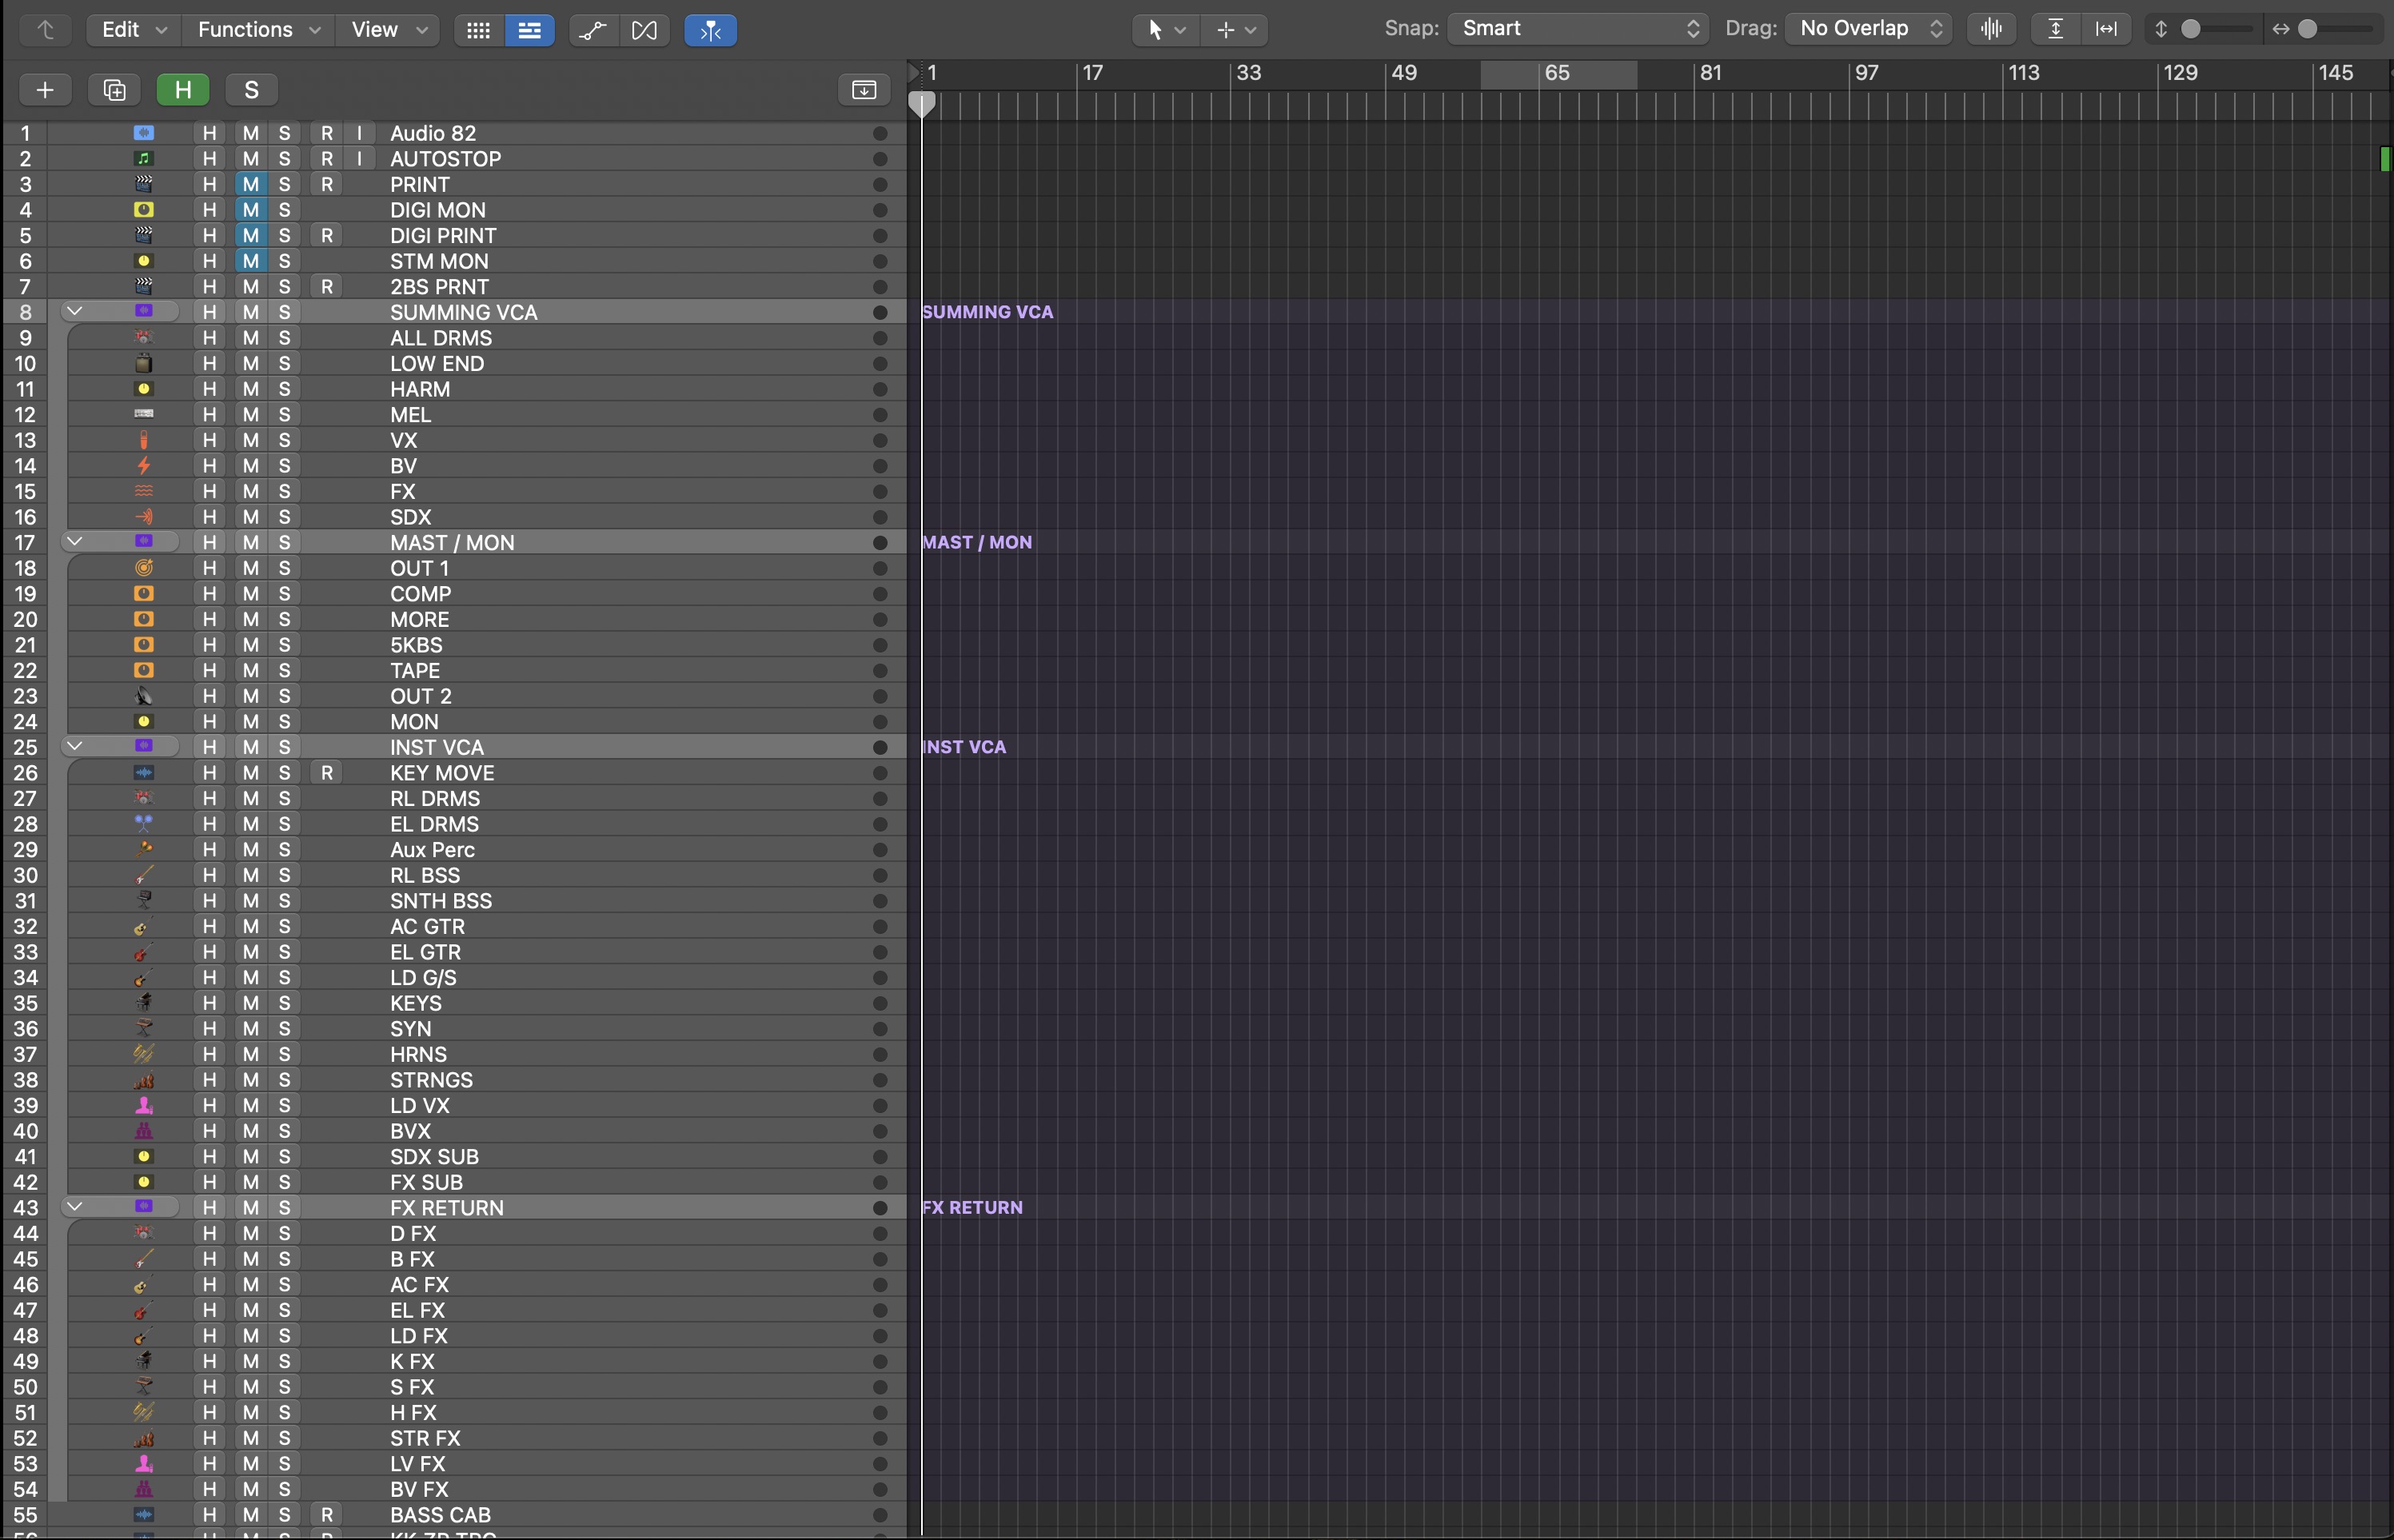Open the marquee crosshair tool dropdown
Screen dimensions: 2394x1540
(1236, 30)
